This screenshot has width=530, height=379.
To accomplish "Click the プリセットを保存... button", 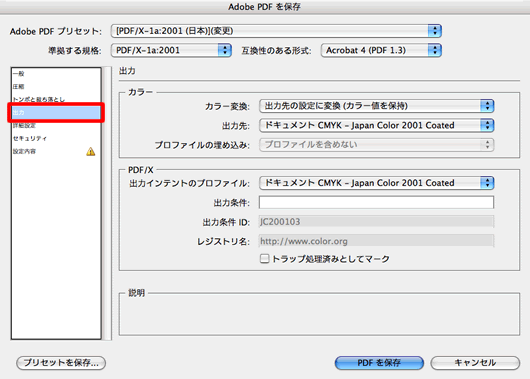I will 61,363.
